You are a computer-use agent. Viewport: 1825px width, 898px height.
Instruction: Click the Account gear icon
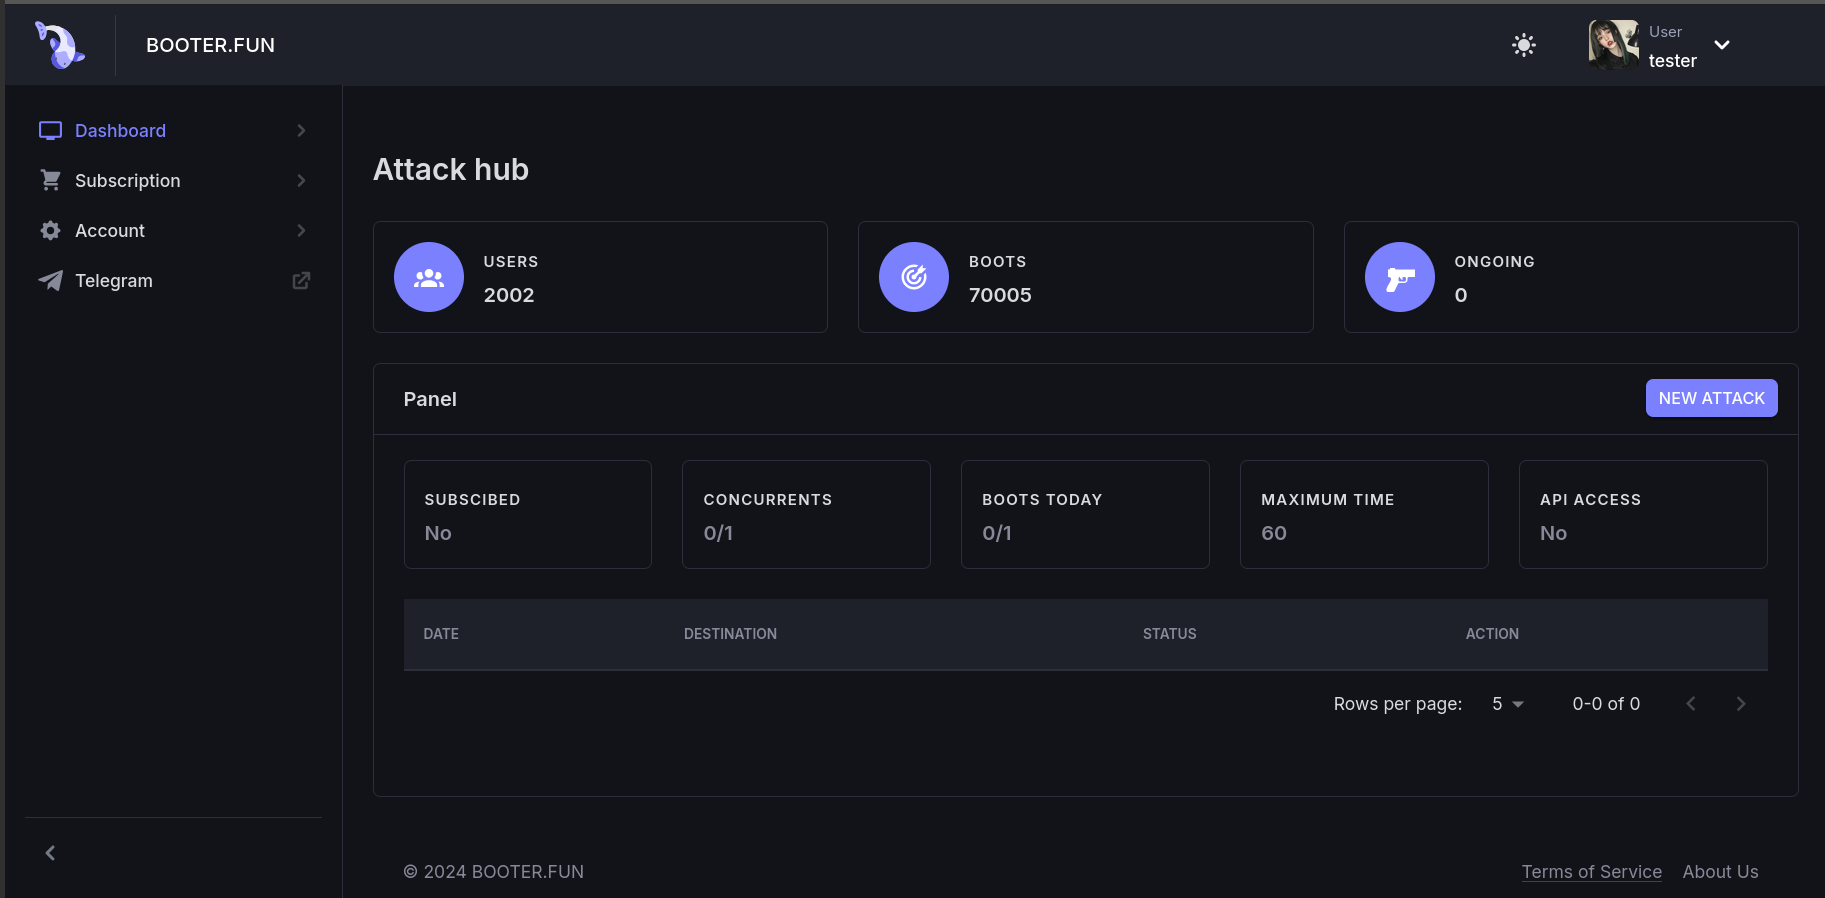tap(51, 230)
